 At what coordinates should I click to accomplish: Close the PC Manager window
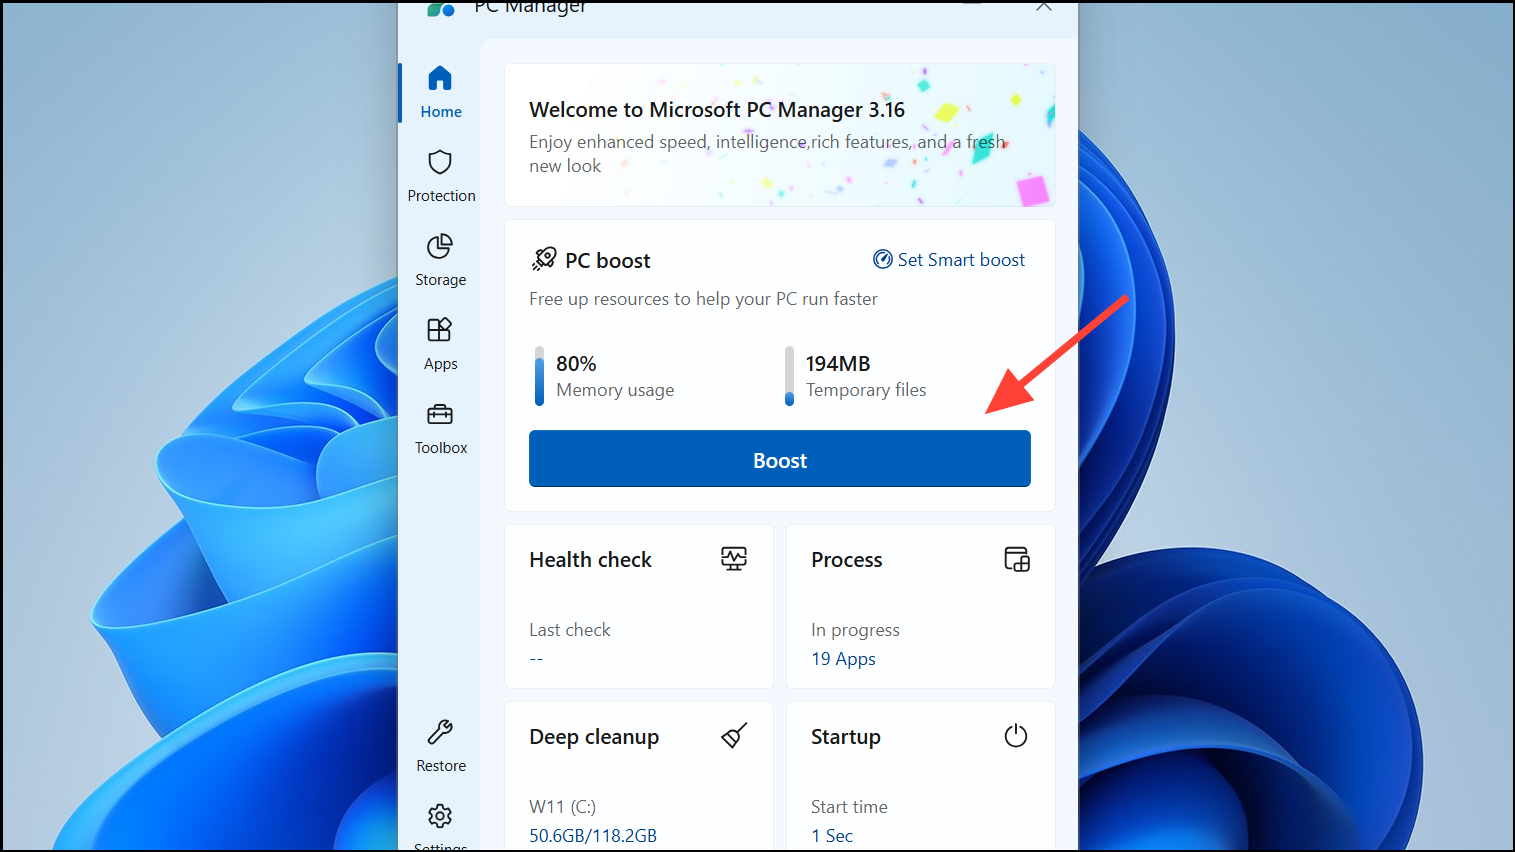[x=1044, y=7]
